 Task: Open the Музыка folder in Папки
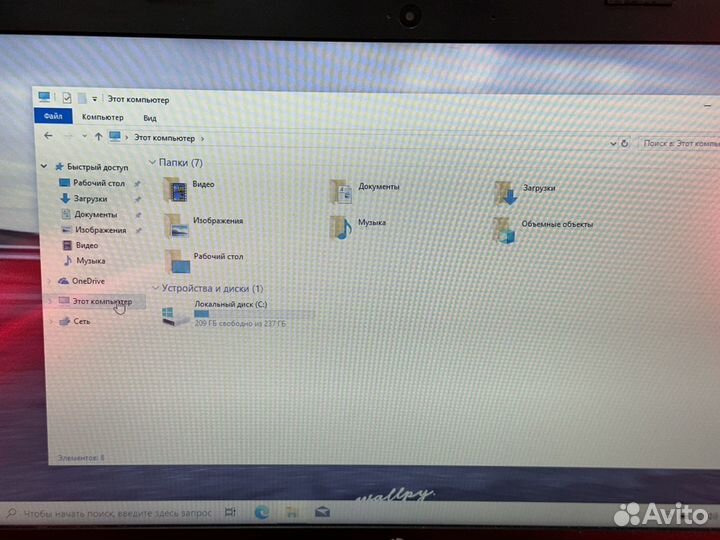(358, 227)
